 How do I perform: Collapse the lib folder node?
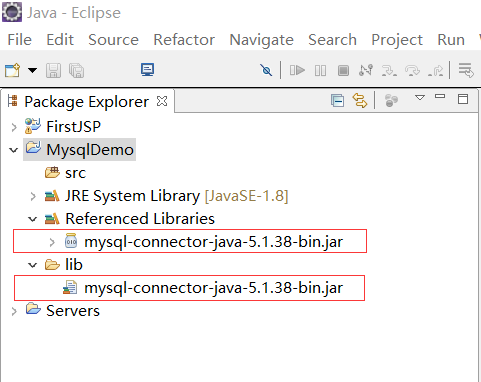pos(33,265)
